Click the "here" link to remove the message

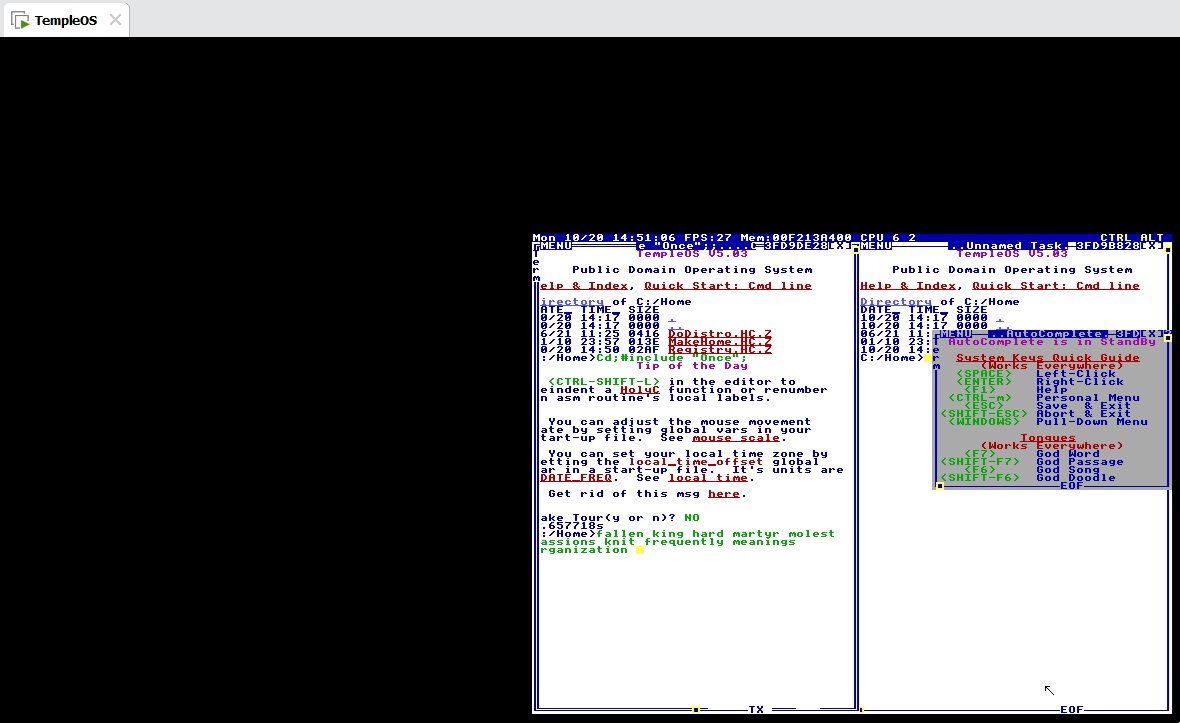[723, 494]
